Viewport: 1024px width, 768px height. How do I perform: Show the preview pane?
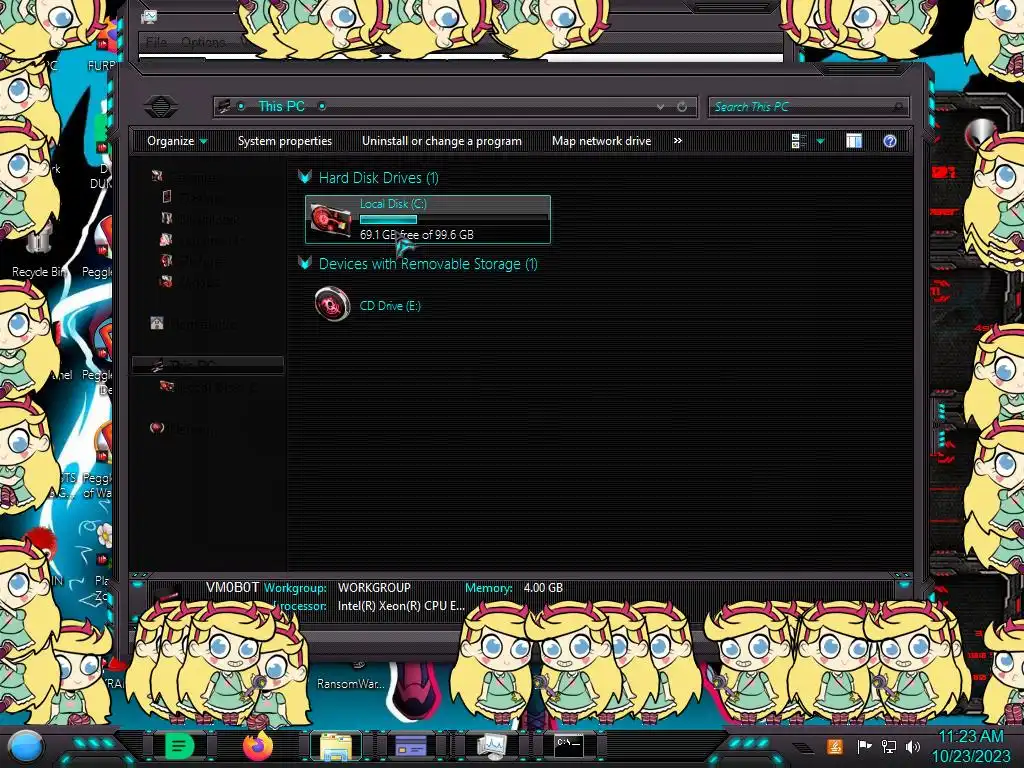point(854,141)
